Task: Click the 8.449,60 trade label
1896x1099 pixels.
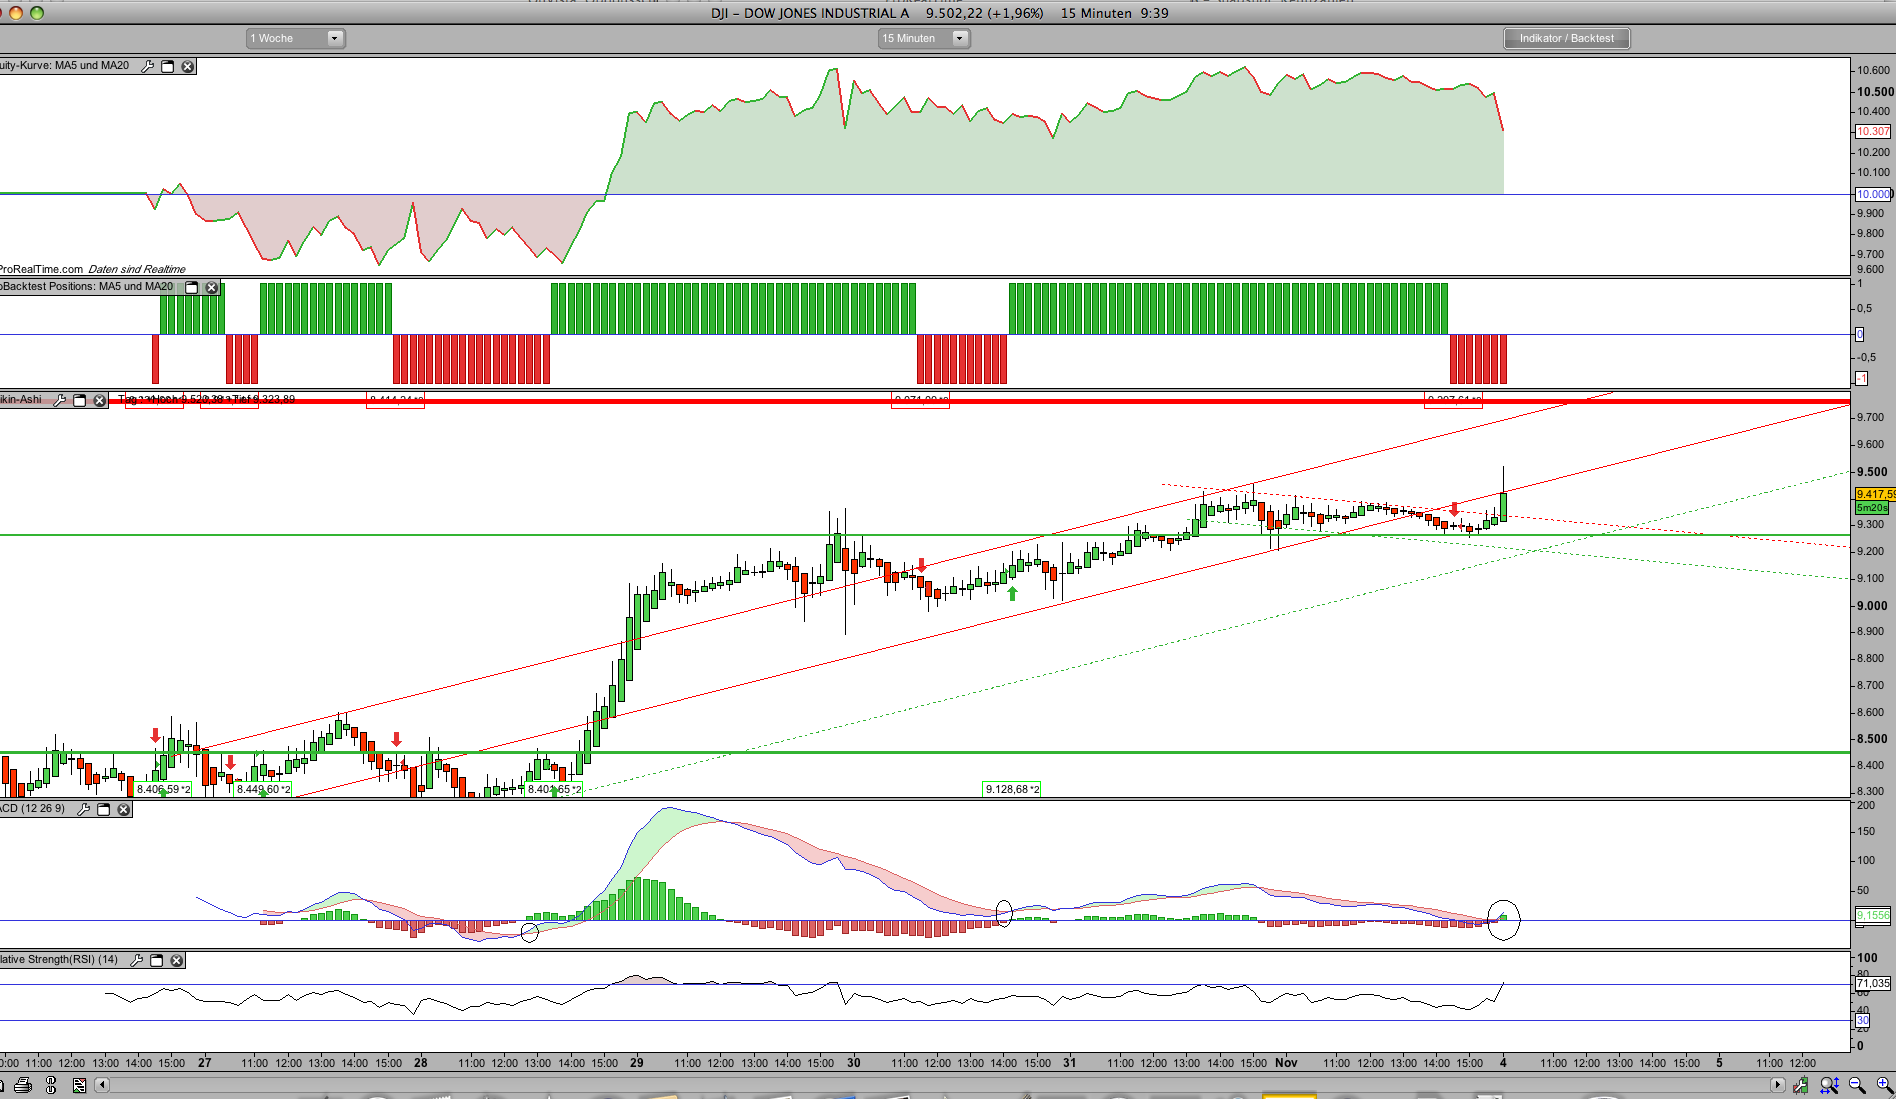Action: click(264, 790)
